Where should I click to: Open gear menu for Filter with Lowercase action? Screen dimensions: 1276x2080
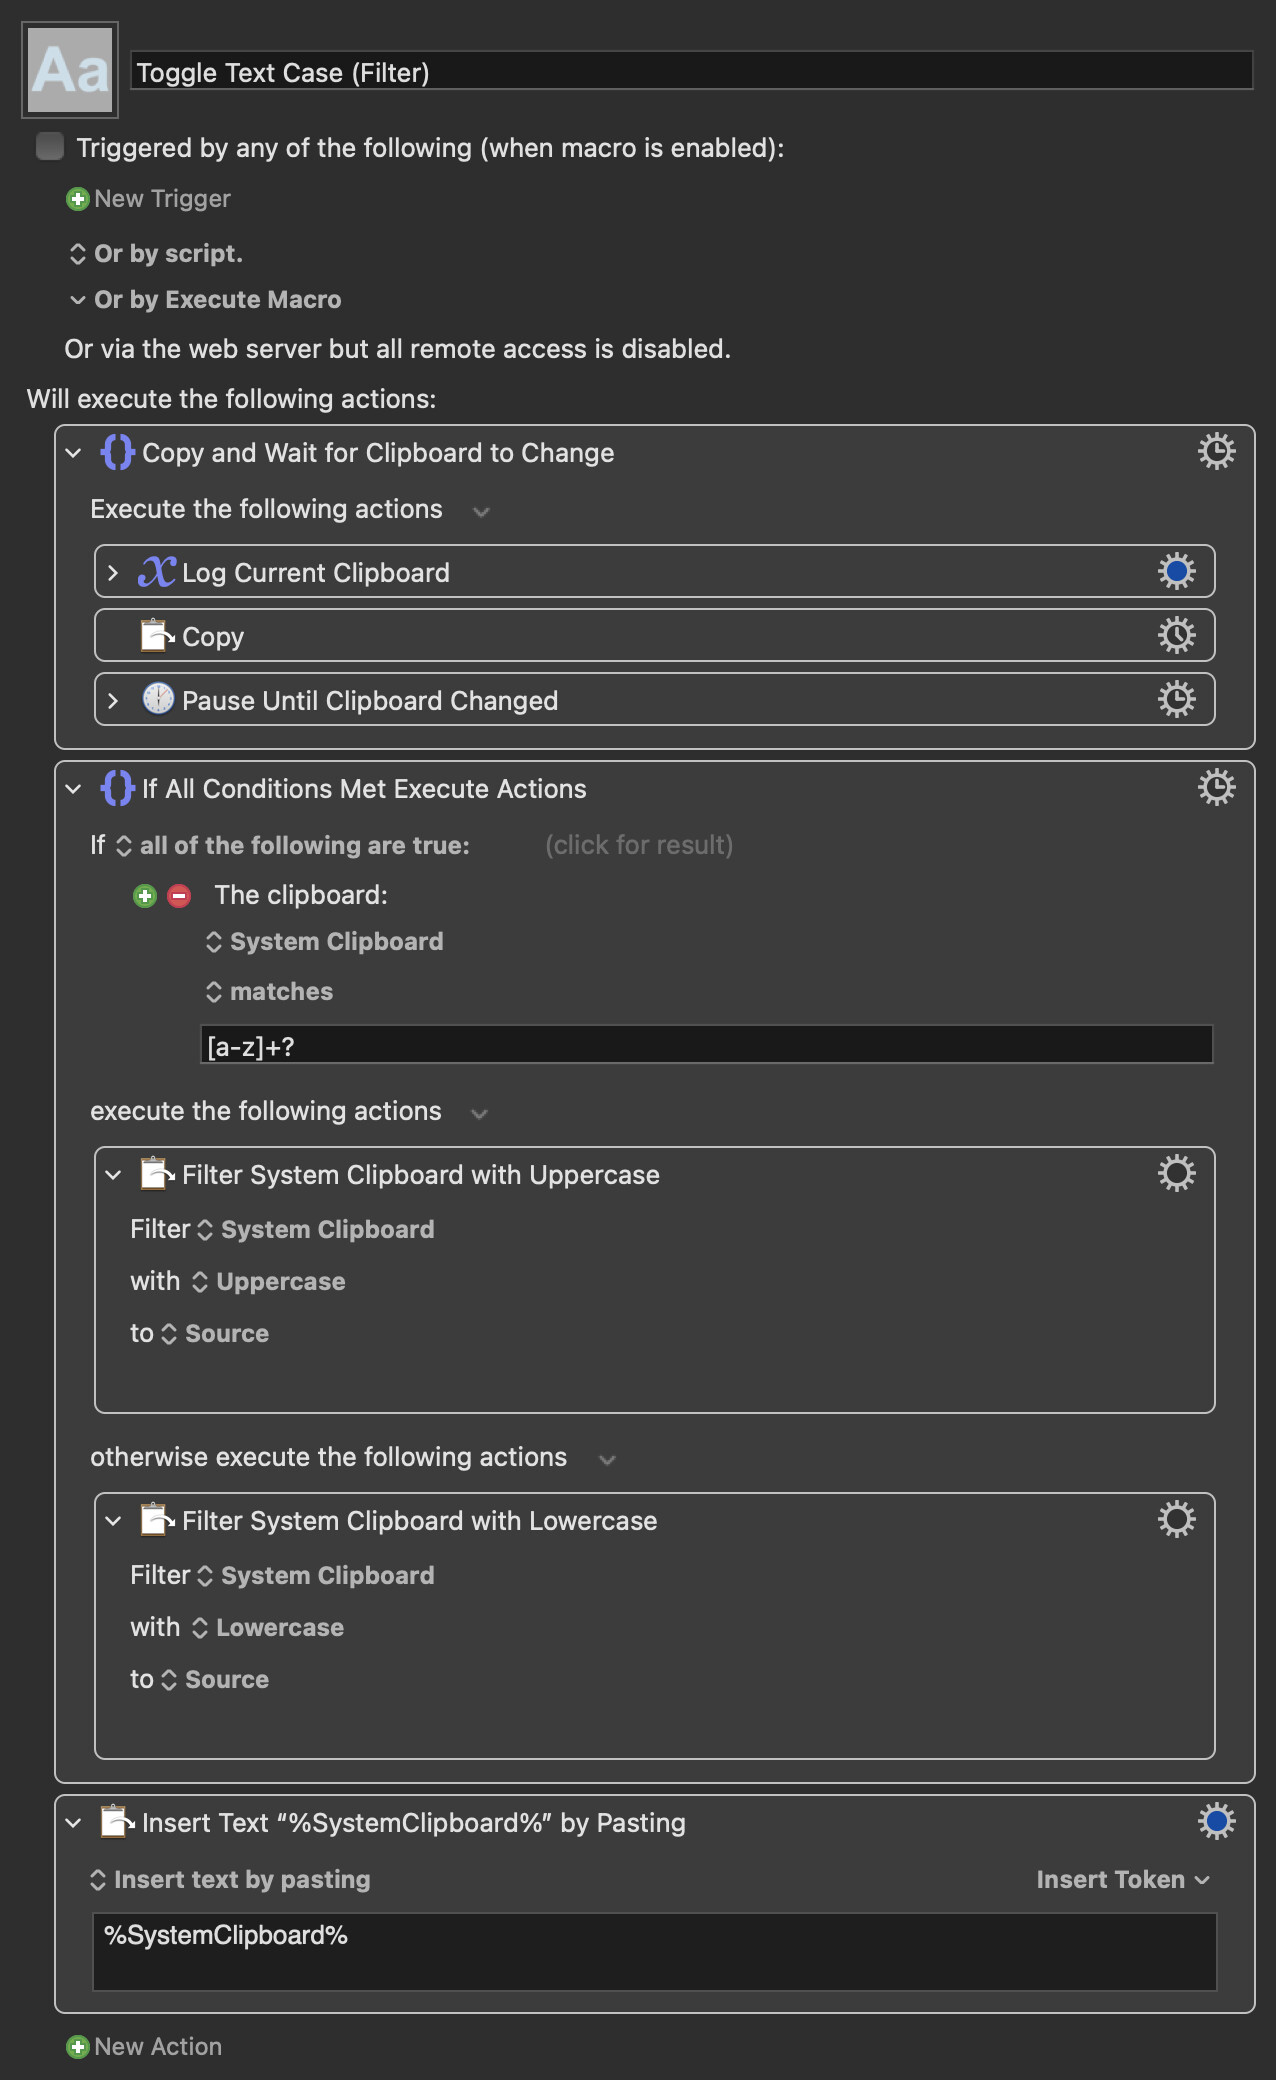click(x=1176, y=1519)
